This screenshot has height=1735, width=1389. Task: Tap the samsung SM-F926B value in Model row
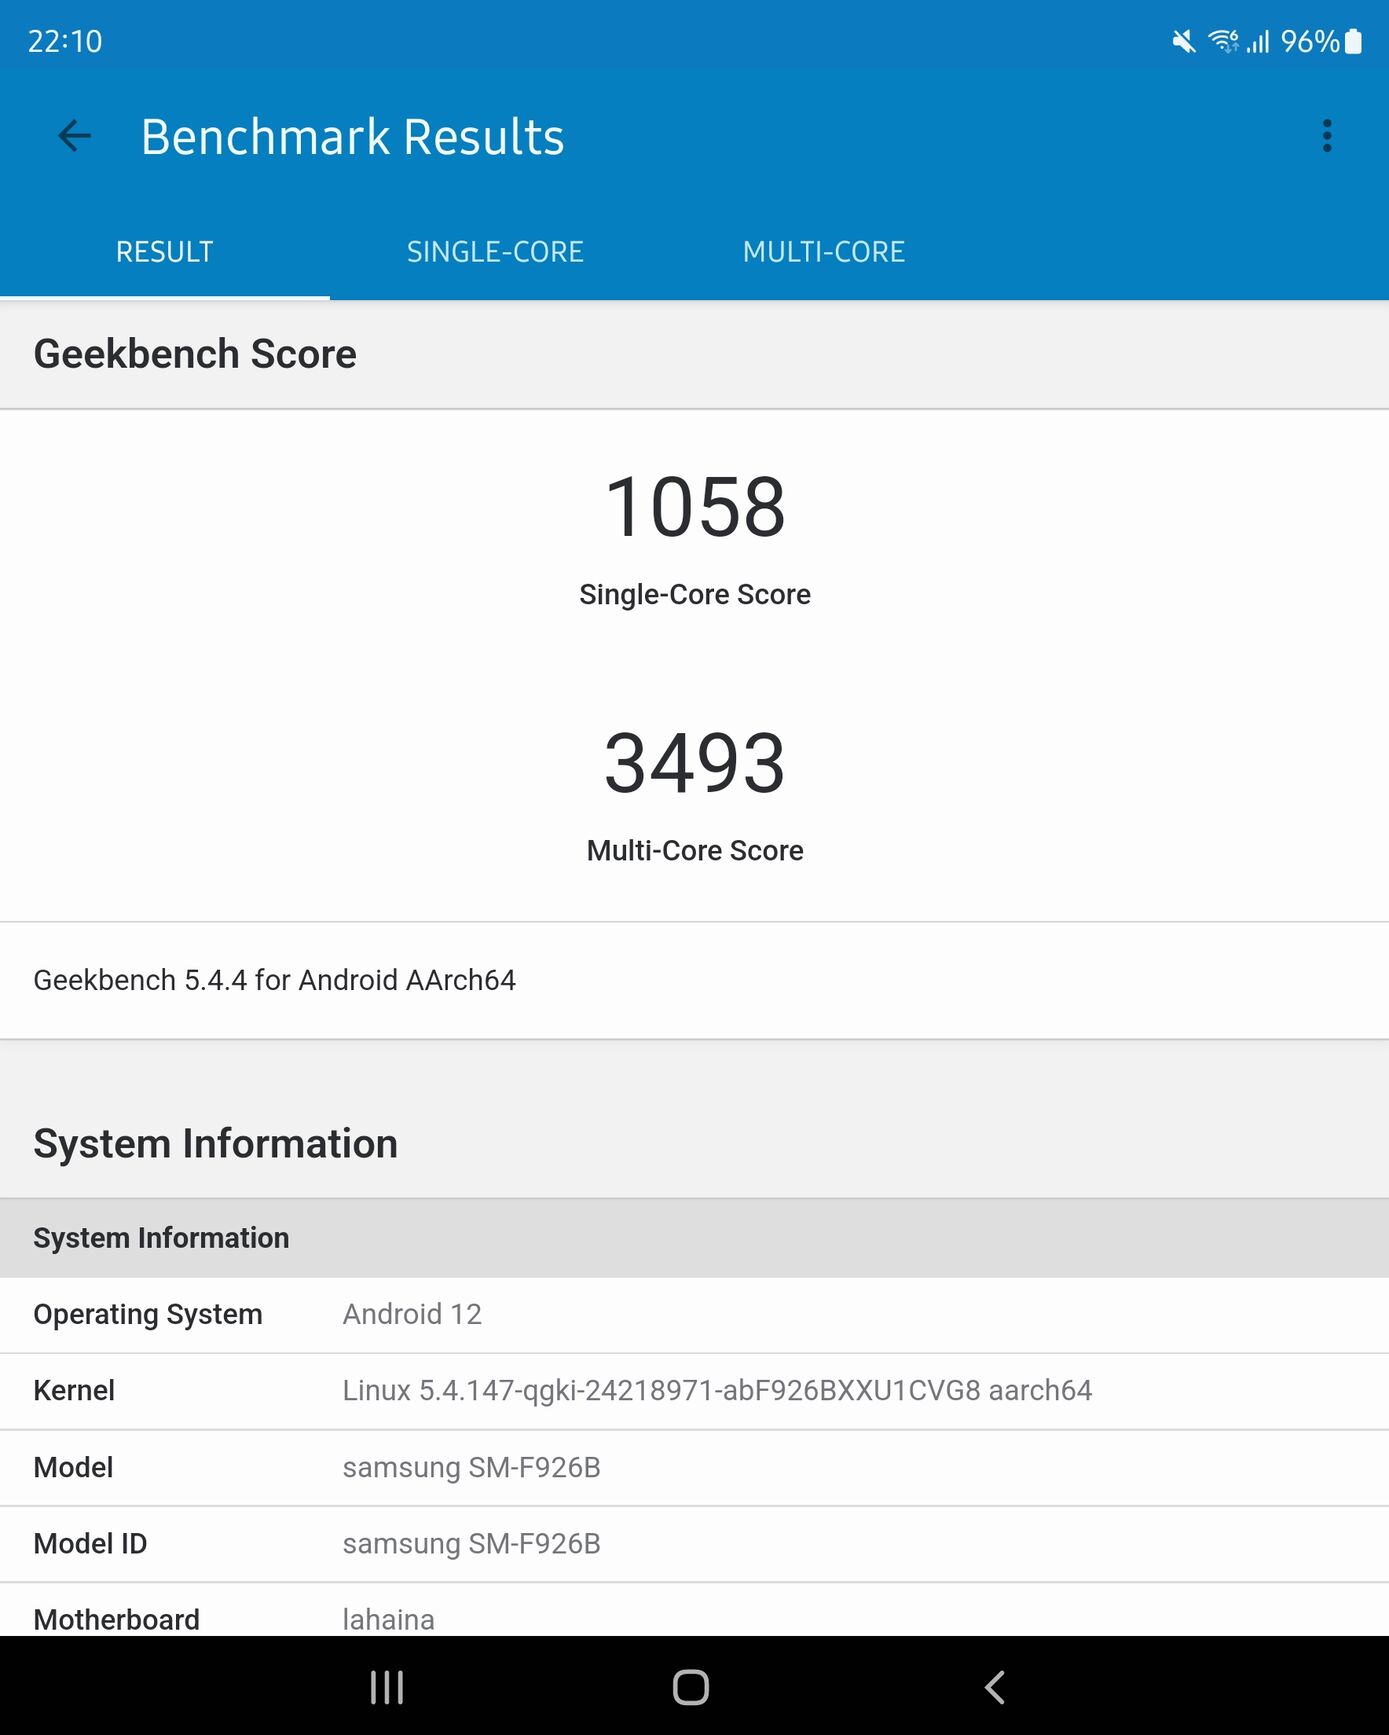[x=472, y=1467]
